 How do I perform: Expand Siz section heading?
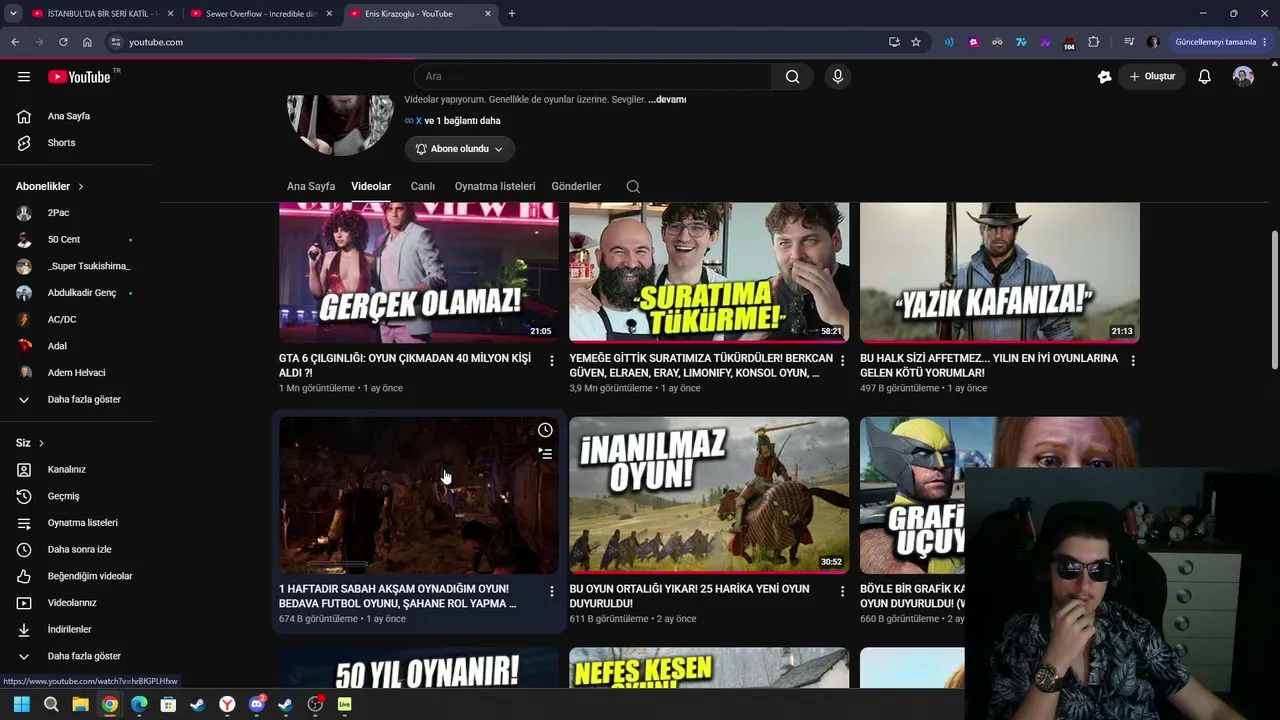point(30,443)
